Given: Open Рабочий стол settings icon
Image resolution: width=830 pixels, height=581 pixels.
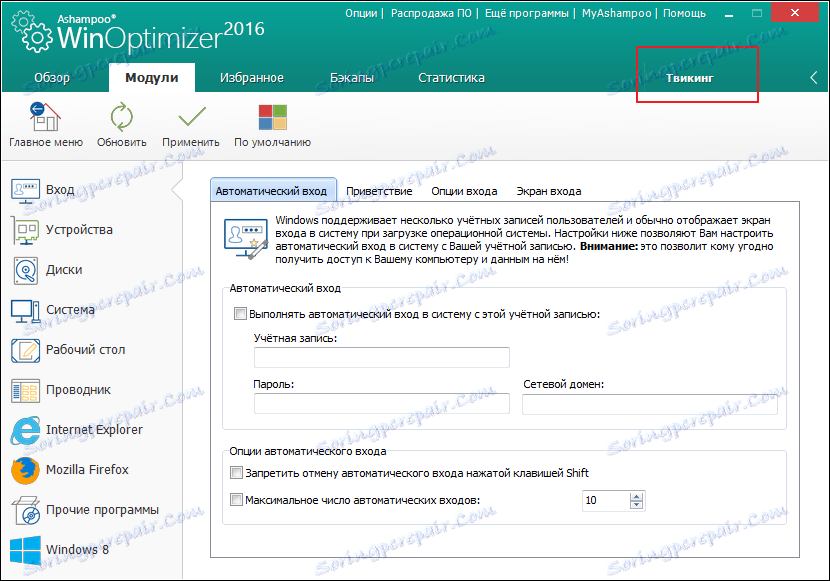Looking at the screenshot, I should click(27, 350).
